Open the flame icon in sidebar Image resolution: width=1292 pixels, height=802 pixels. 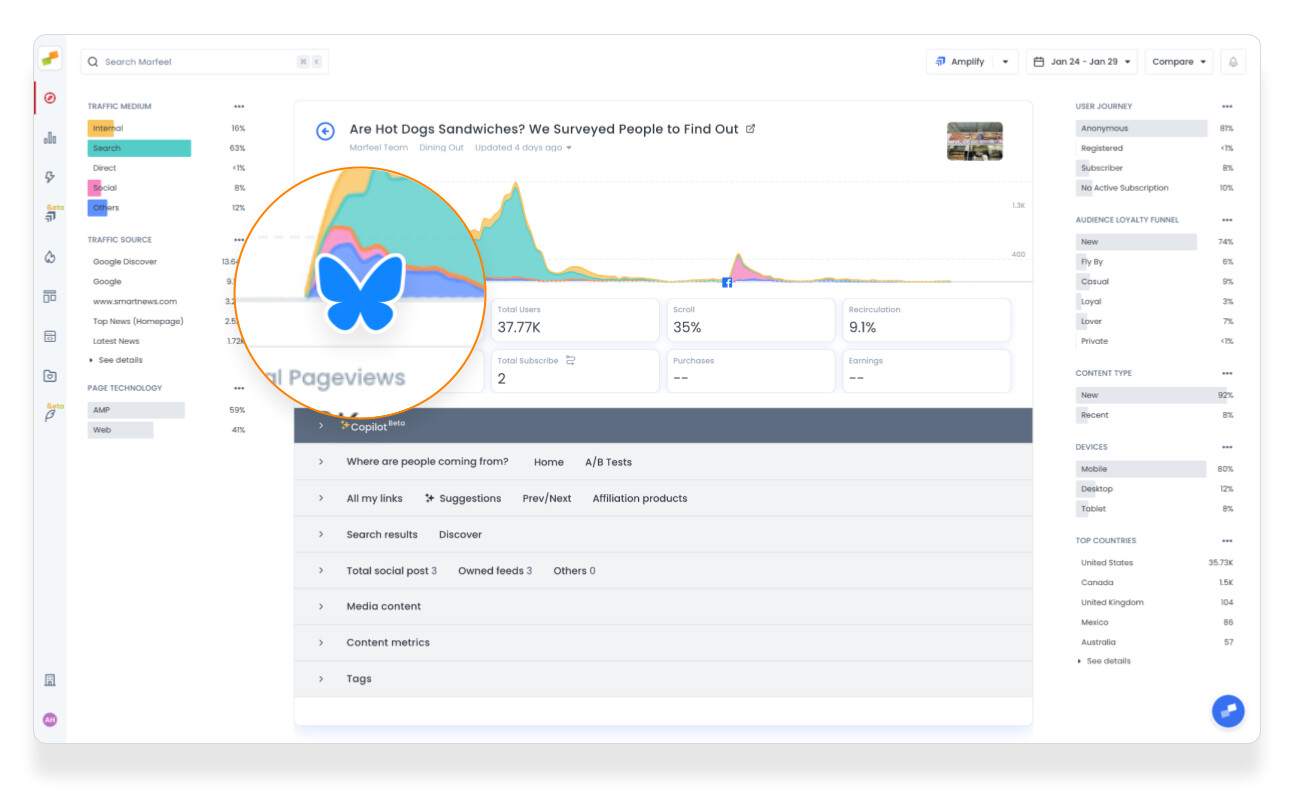pyautogui.click(x=50, y=257)
